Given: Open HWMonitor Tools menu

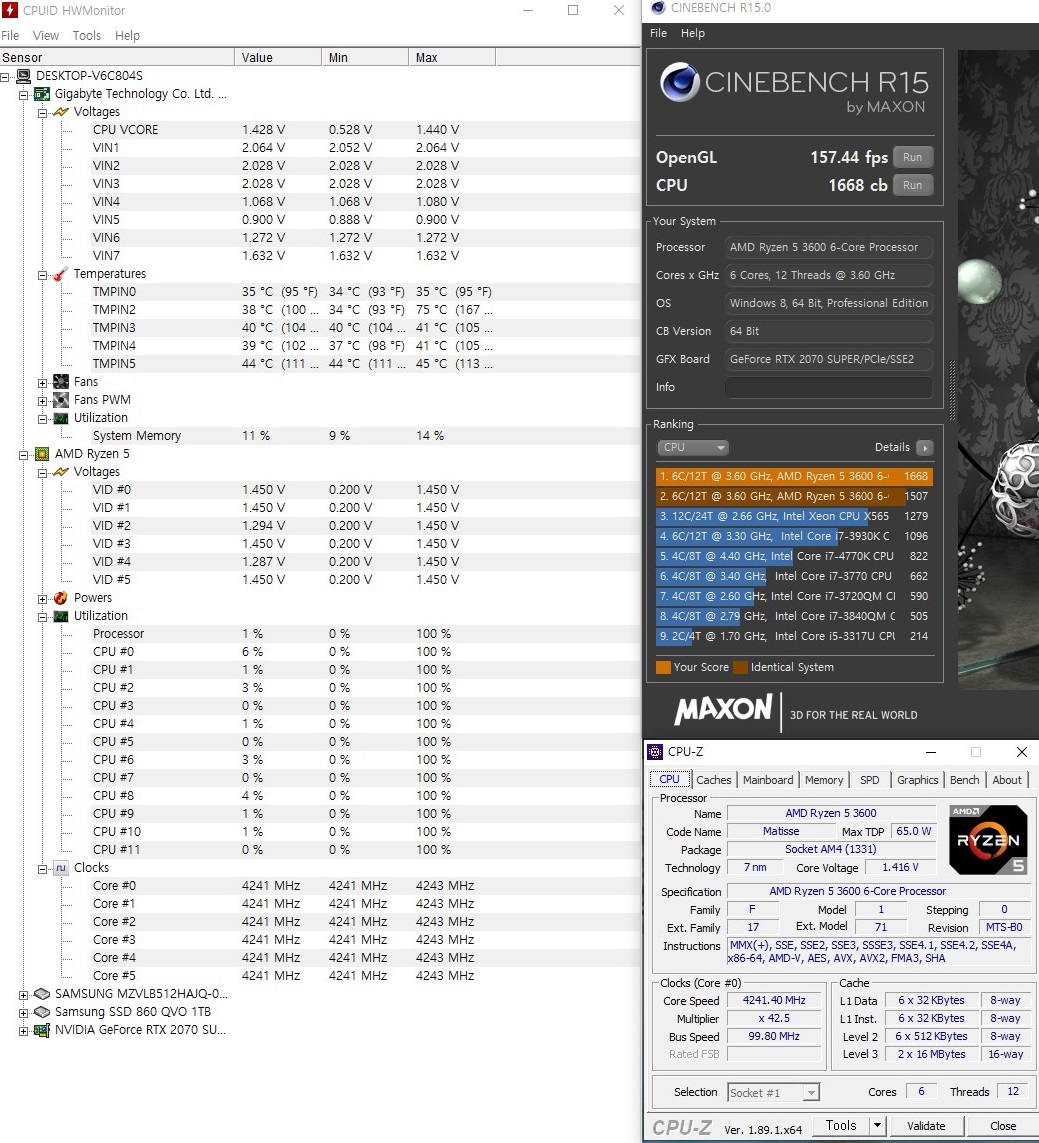Looking at the screenshot, I should [87, 35].
